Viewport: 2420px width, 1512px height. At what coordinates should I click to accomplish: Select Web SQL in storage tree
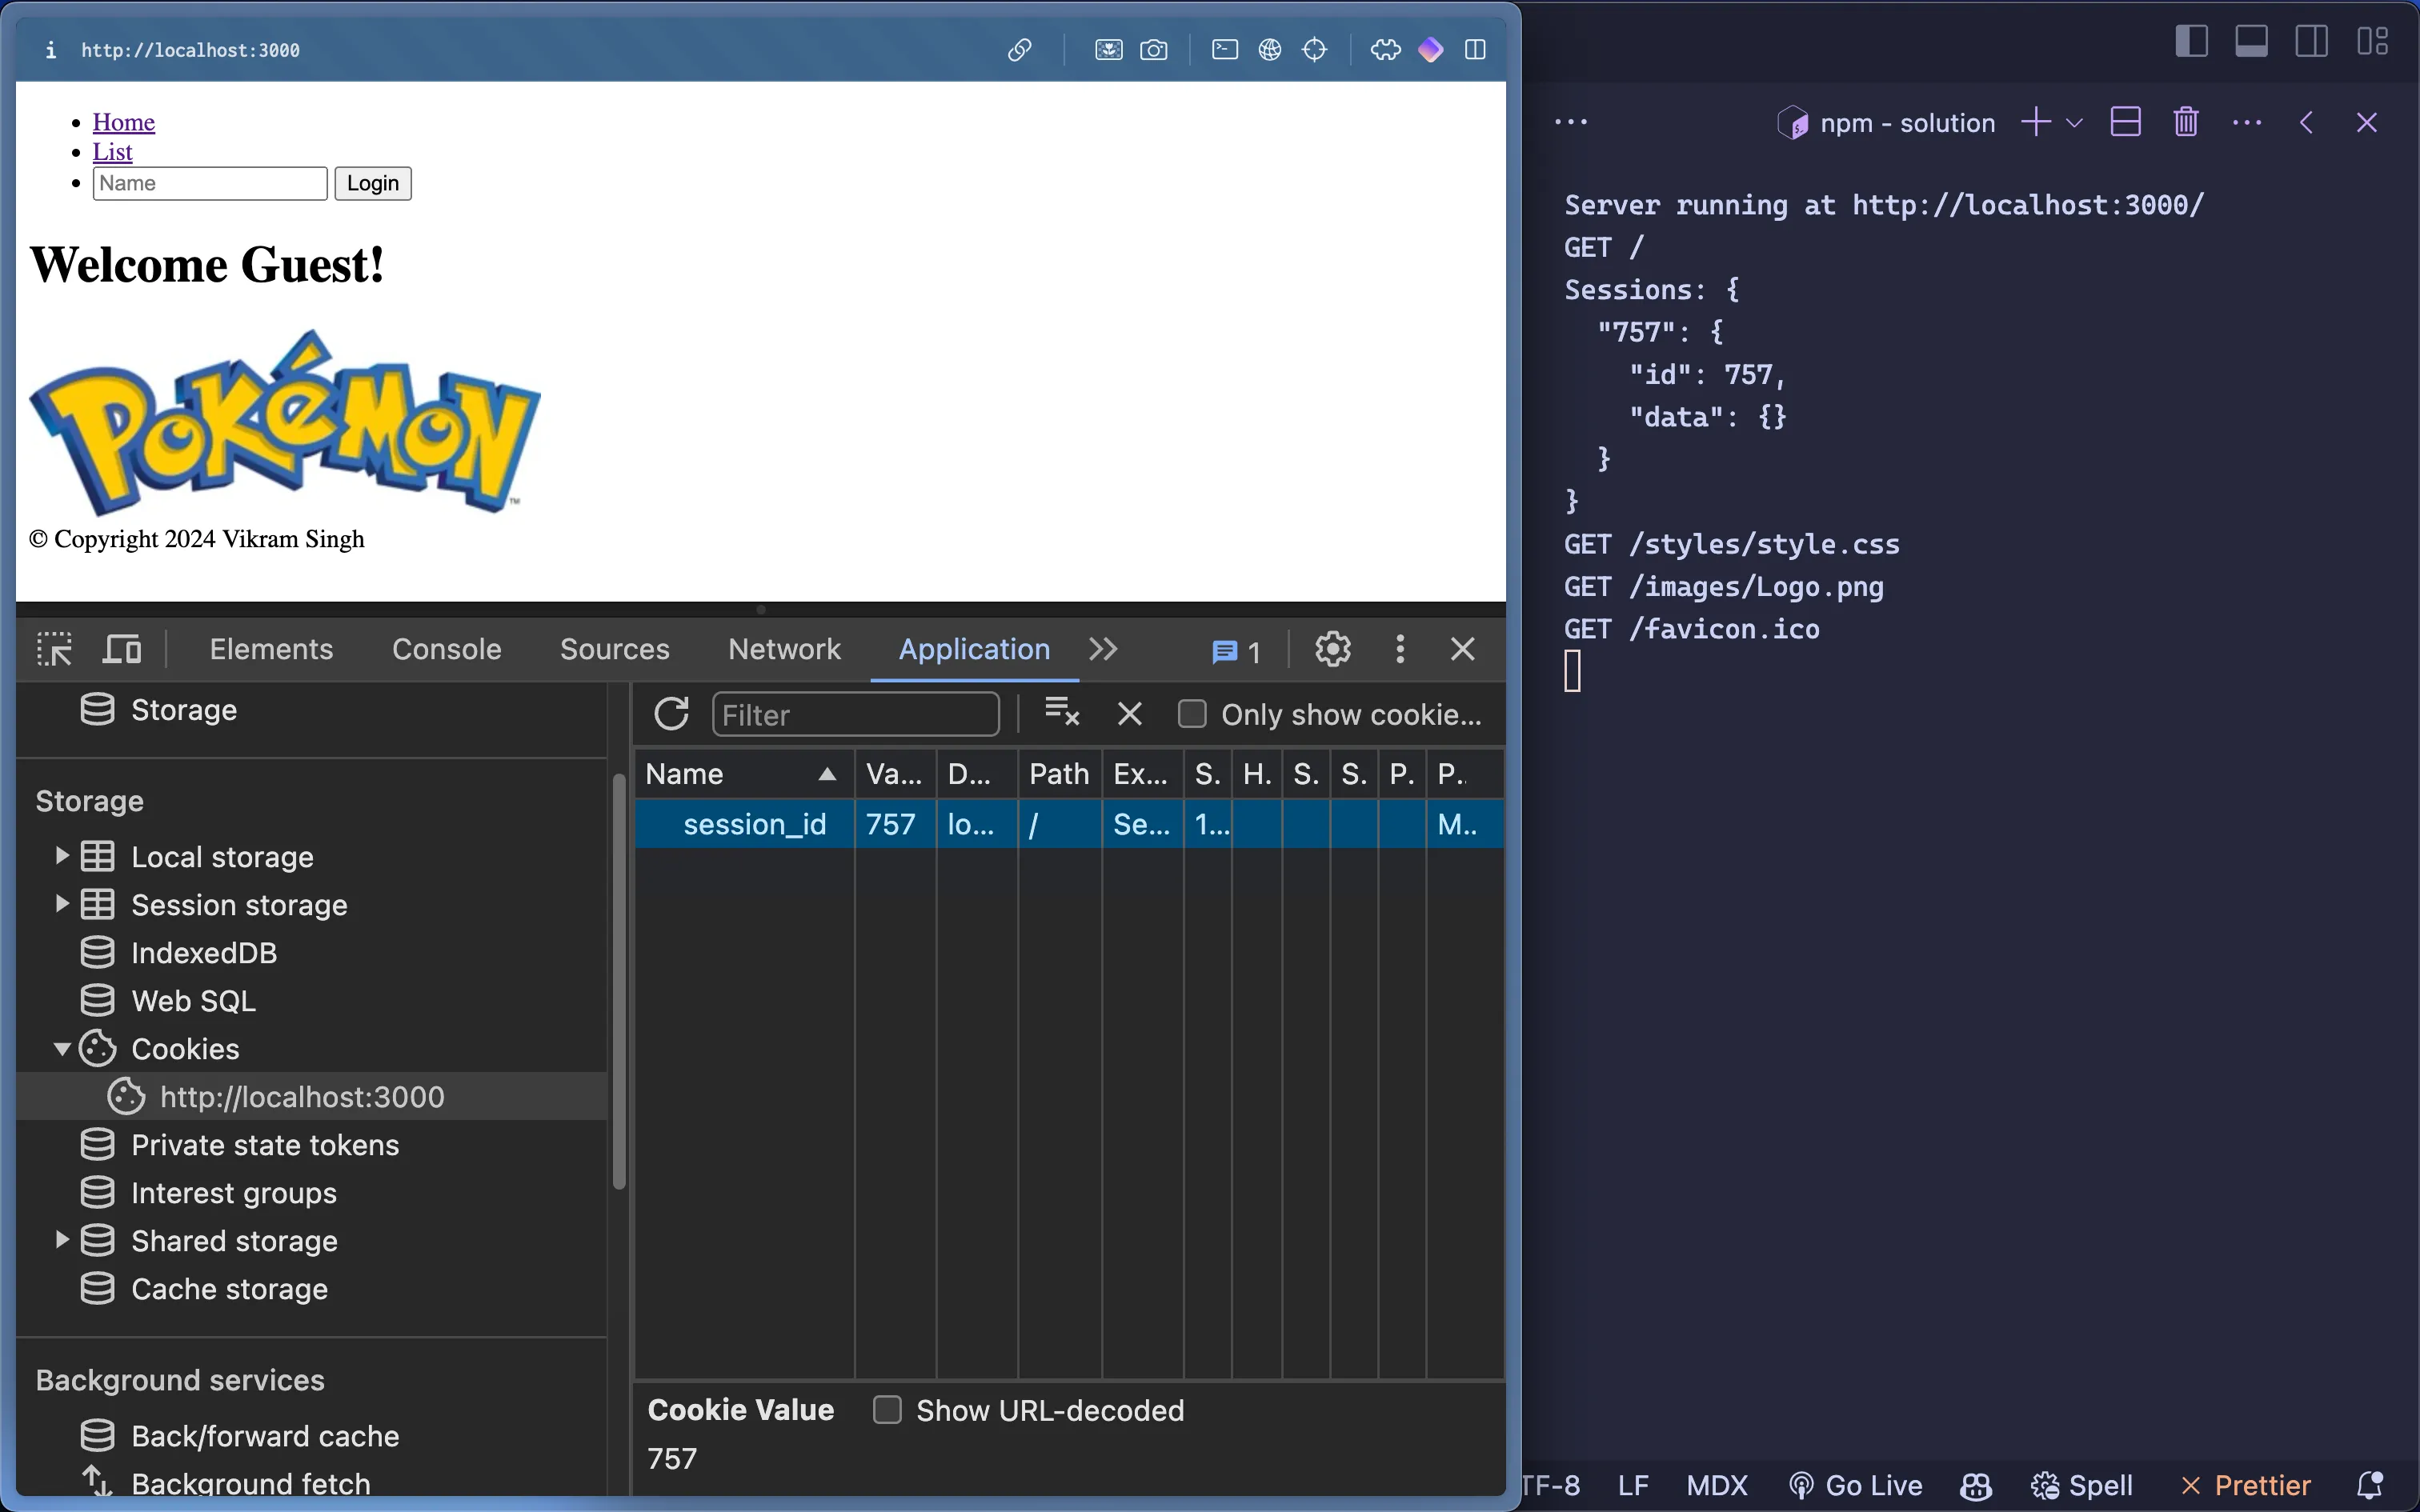point(193,1001)
